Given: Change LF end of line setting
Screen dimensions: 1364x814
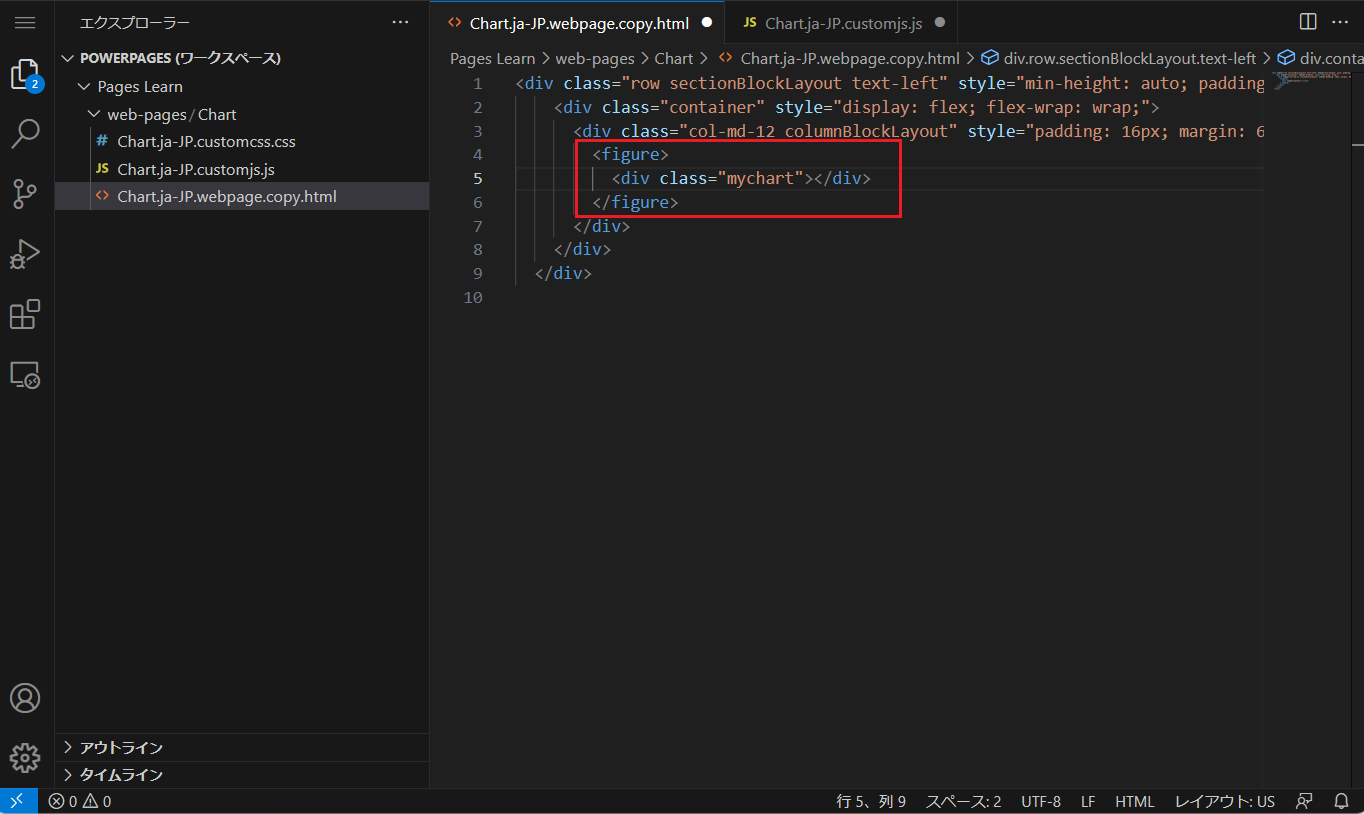Looking at the screenshot, I should [x=1088, y=801].
